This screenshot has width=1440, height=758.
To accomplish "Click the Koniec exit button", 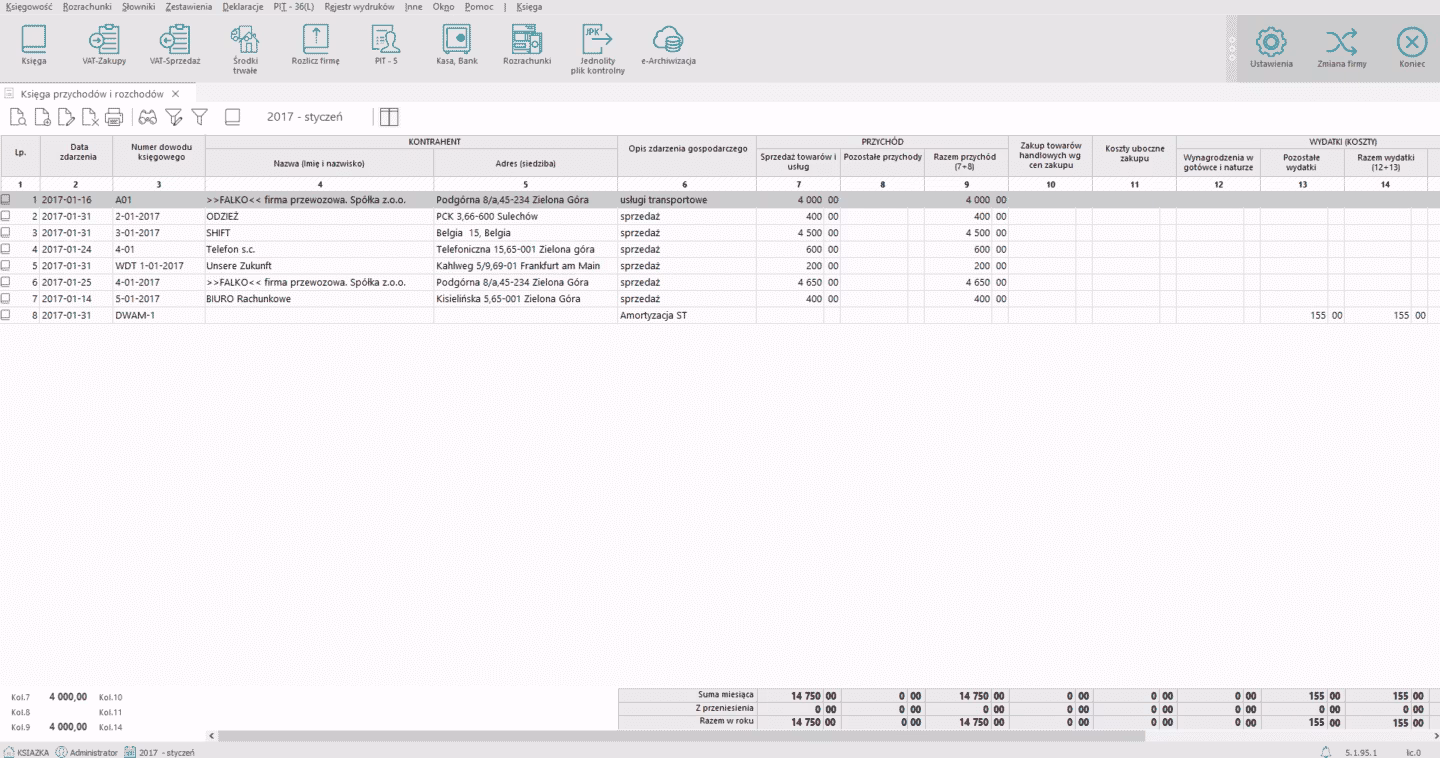I will click(x=1411, y=42).
